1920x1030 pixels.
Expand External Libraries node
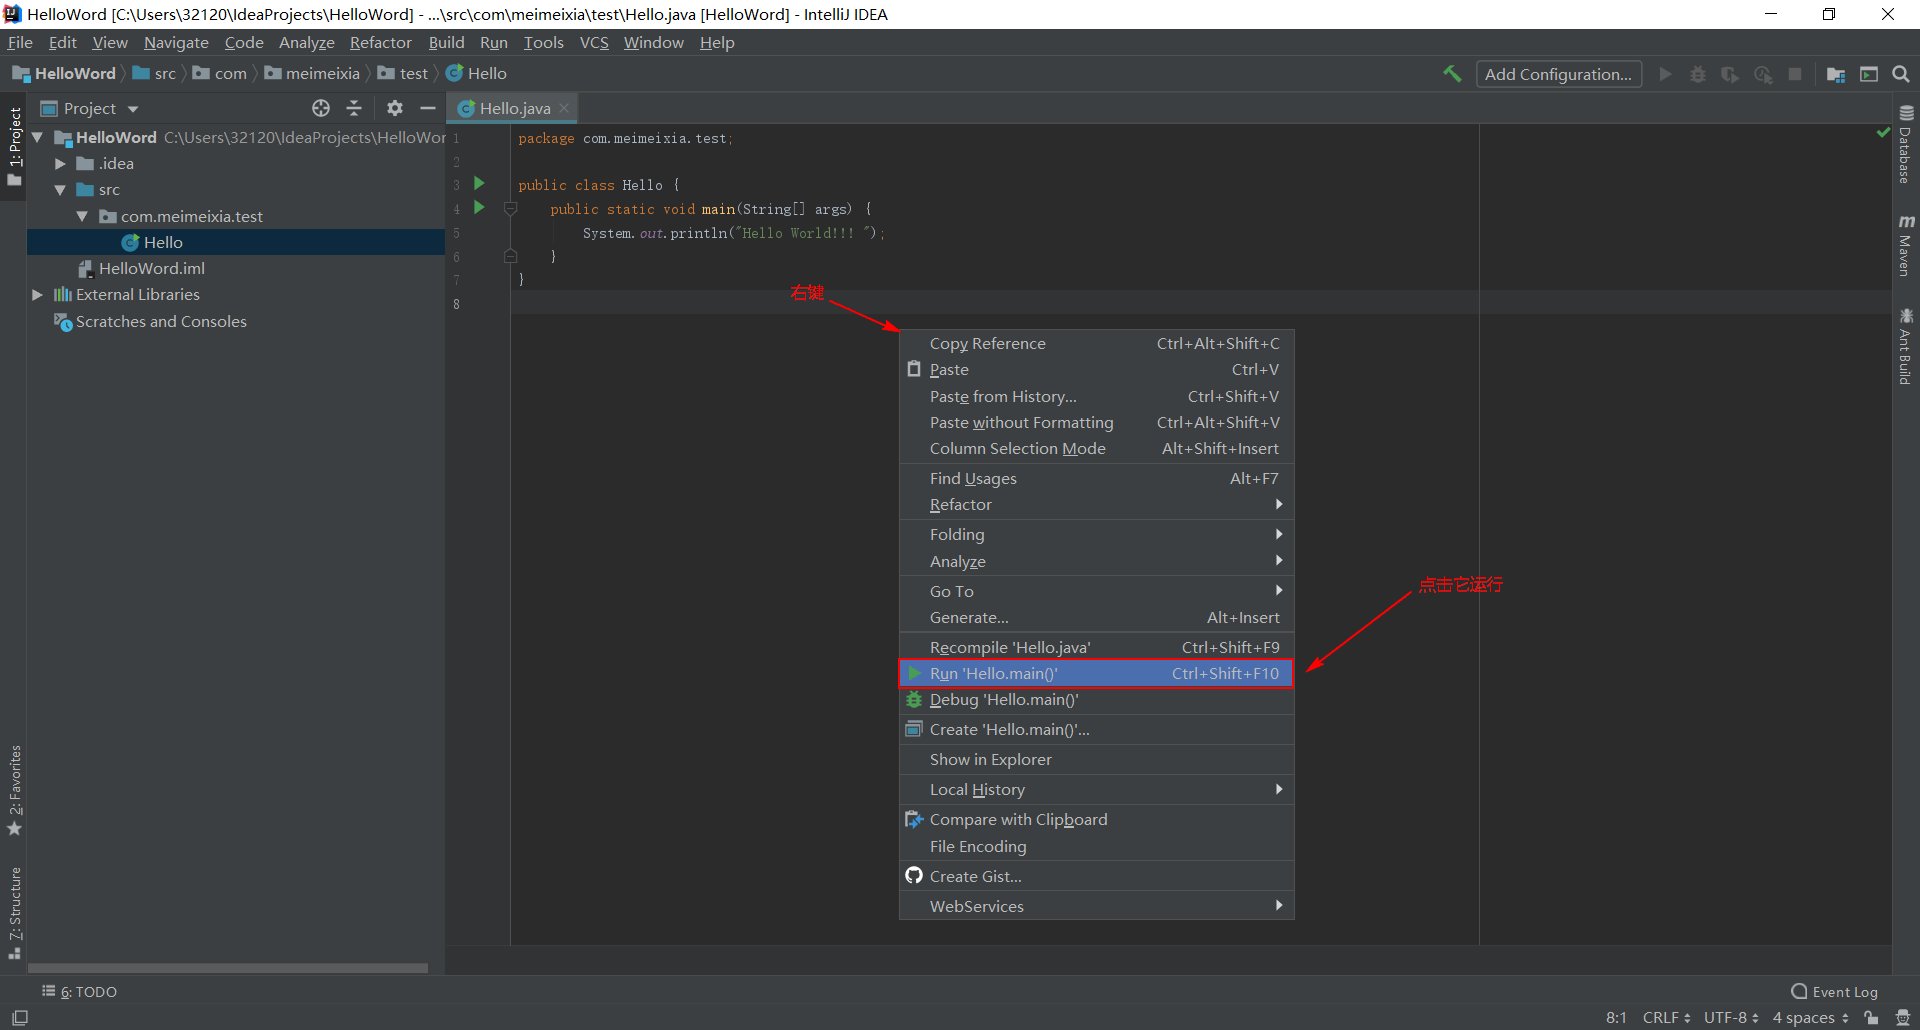(38, 294)
